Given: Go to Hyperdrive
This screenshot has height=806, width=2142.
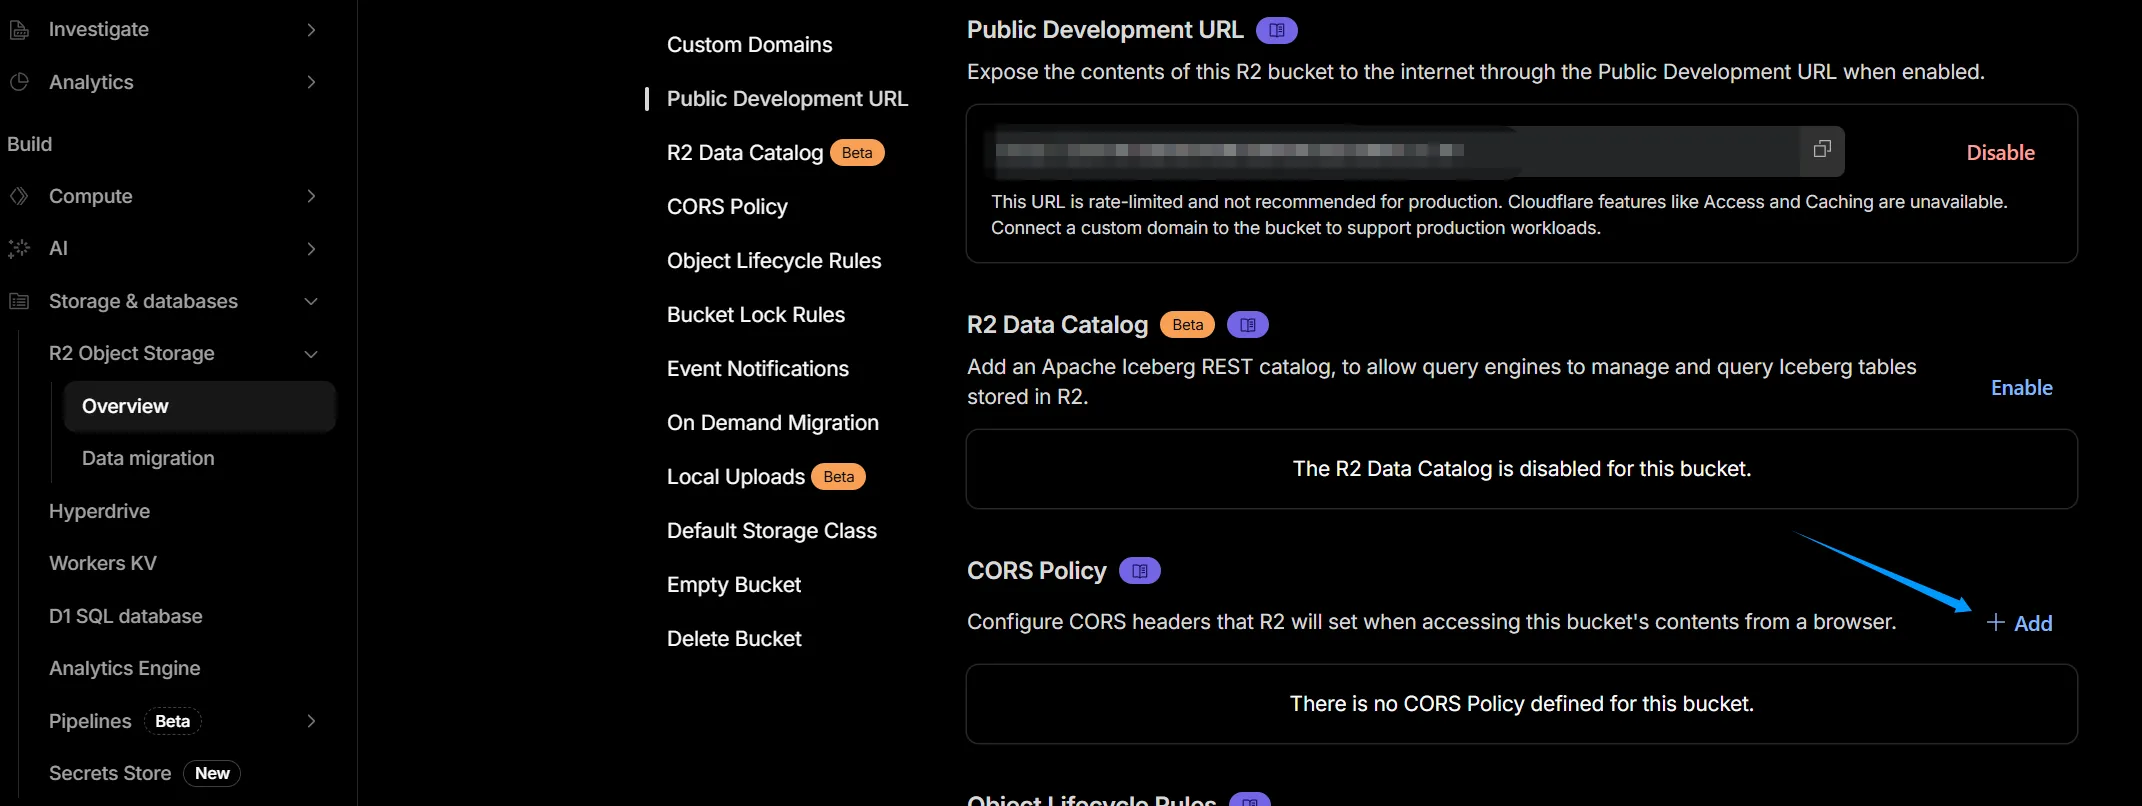Looking at the screenshot, I should [100, 511].
